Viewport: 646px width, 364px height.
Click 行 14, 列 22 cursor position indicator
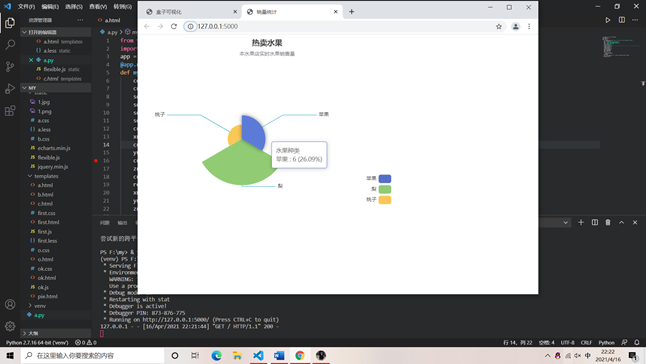pos(518,342)
